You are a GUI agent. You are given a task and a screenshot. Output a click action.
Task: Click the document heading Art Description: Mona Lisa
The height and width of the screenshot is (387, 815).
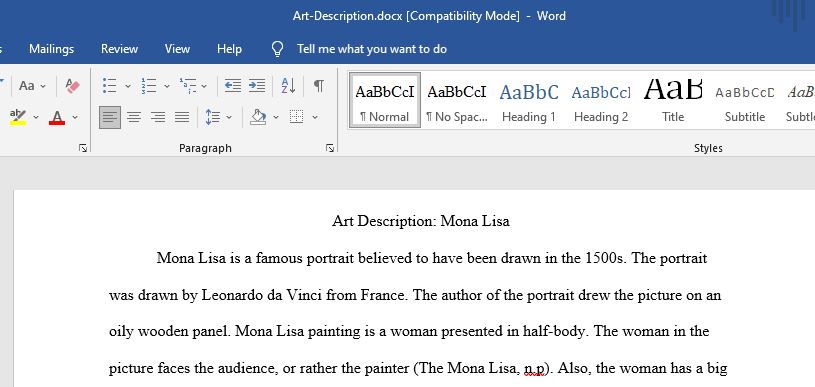421,221
